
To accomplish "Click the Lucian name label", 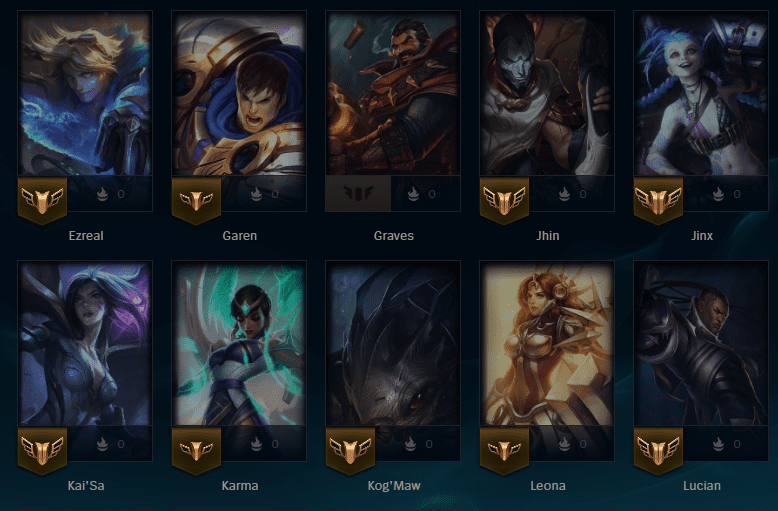I will pyautogui.click(x=702, y=486).
